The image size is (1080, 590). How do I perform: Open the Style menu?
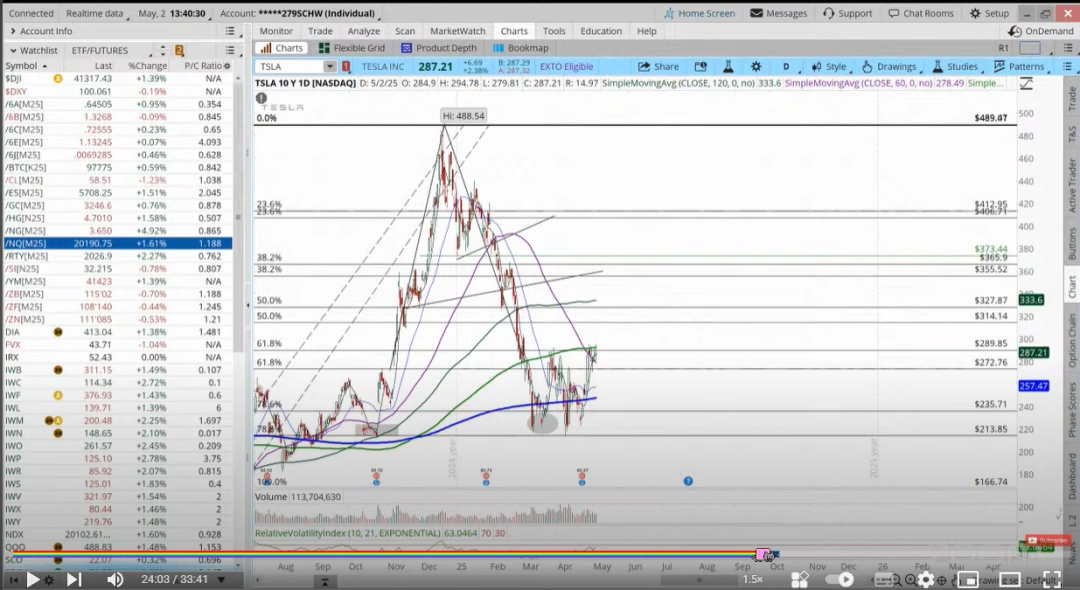829,67
